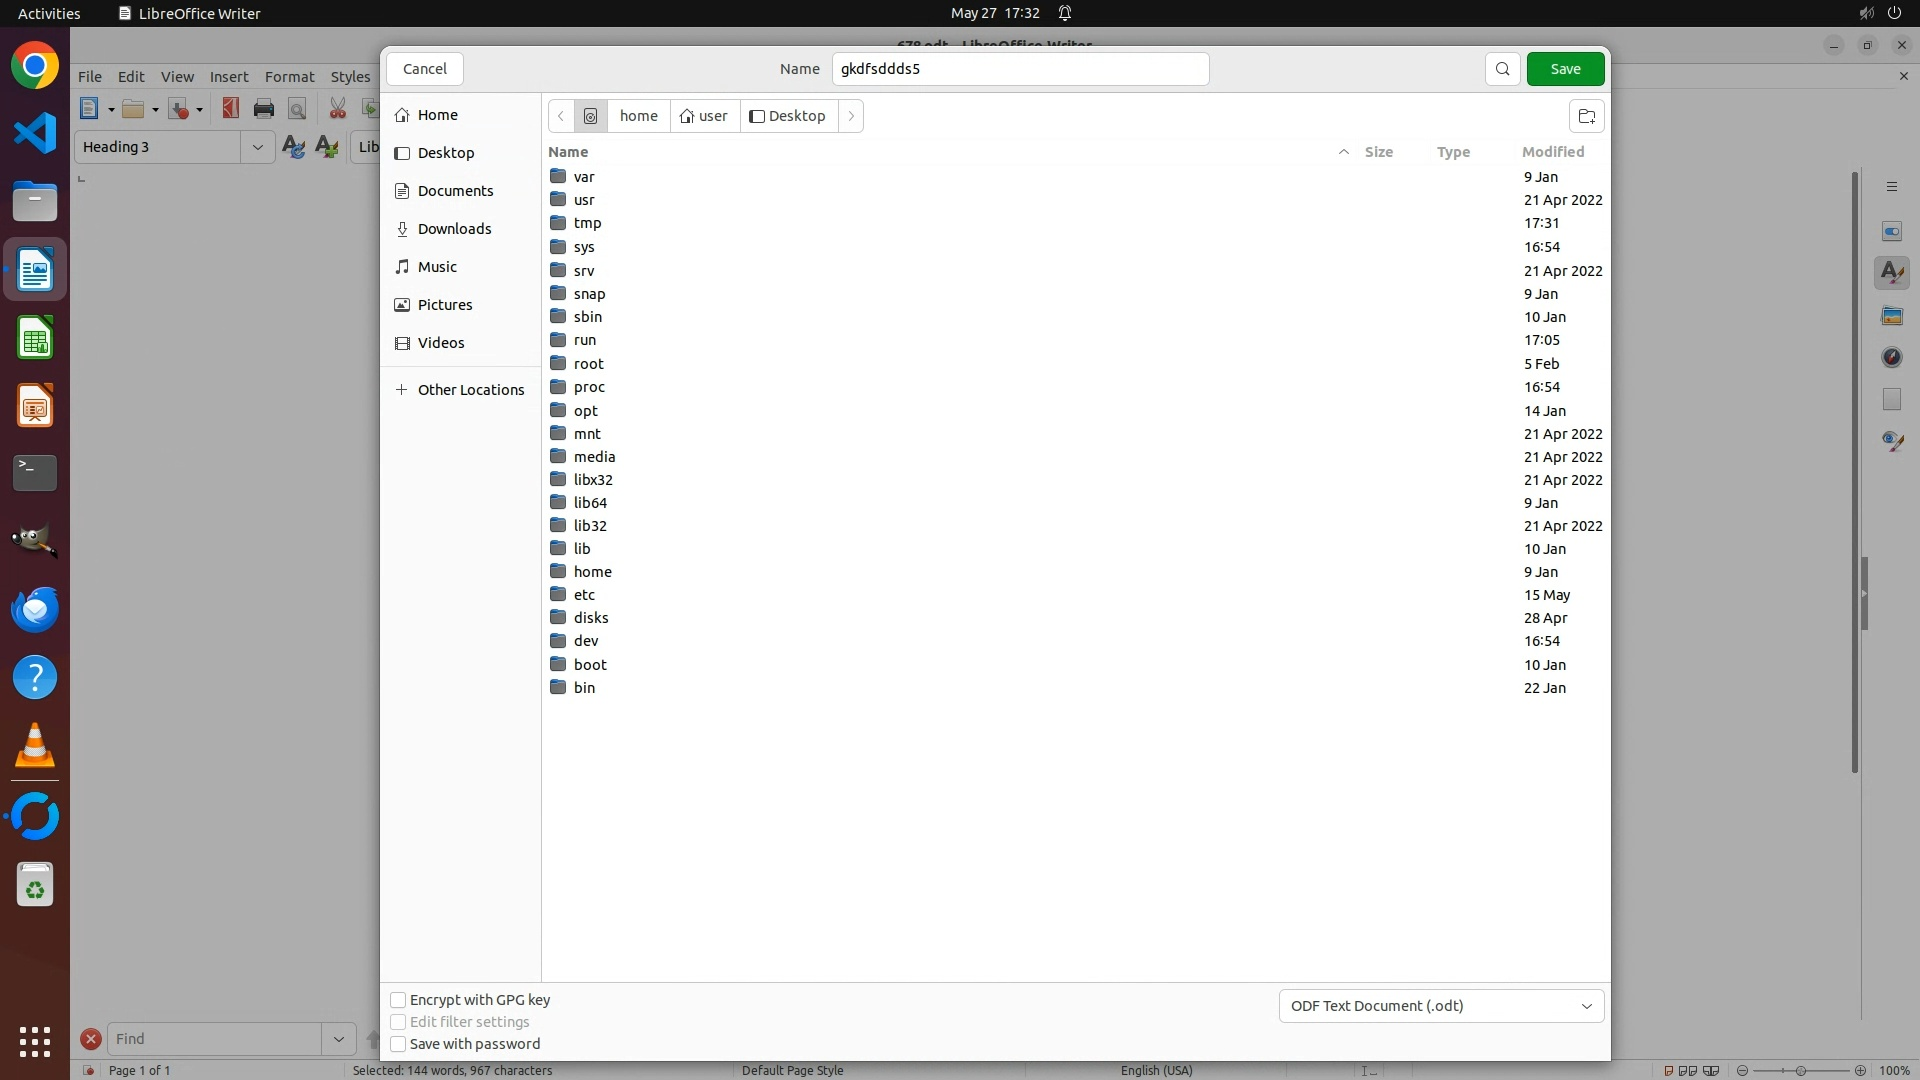Cancel the save dialog
The image size is (1920, 1080).
point(425,69)
